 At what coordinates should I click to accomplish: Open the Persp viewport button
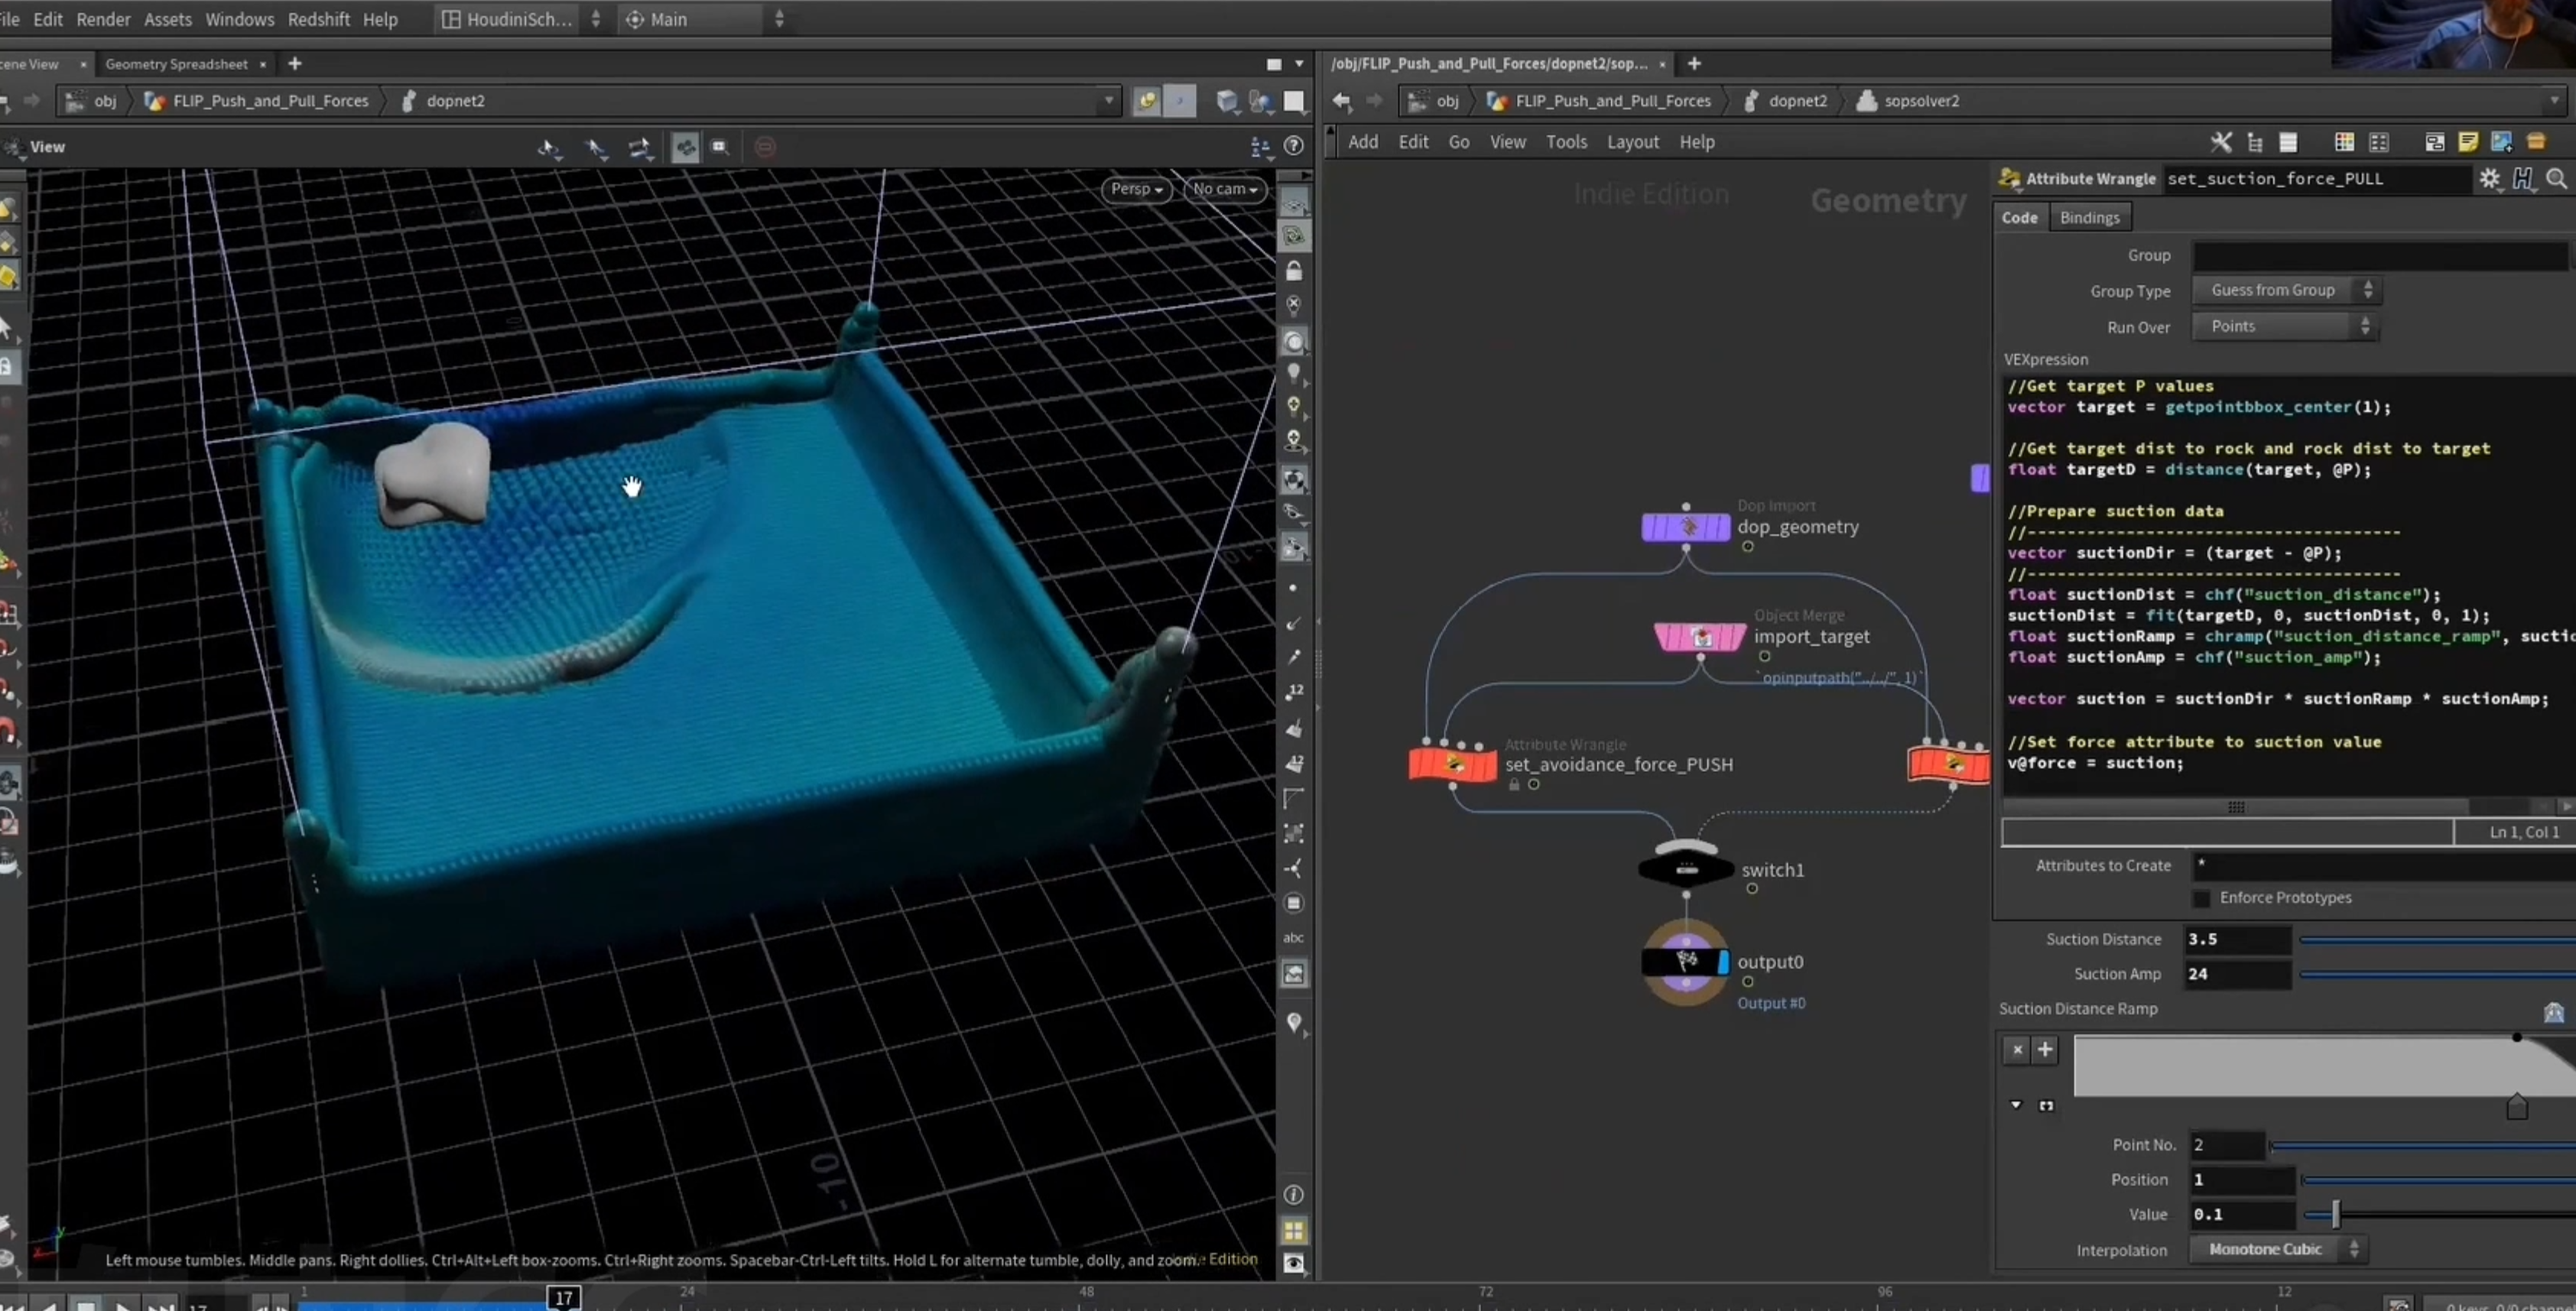click(1136, 188)
